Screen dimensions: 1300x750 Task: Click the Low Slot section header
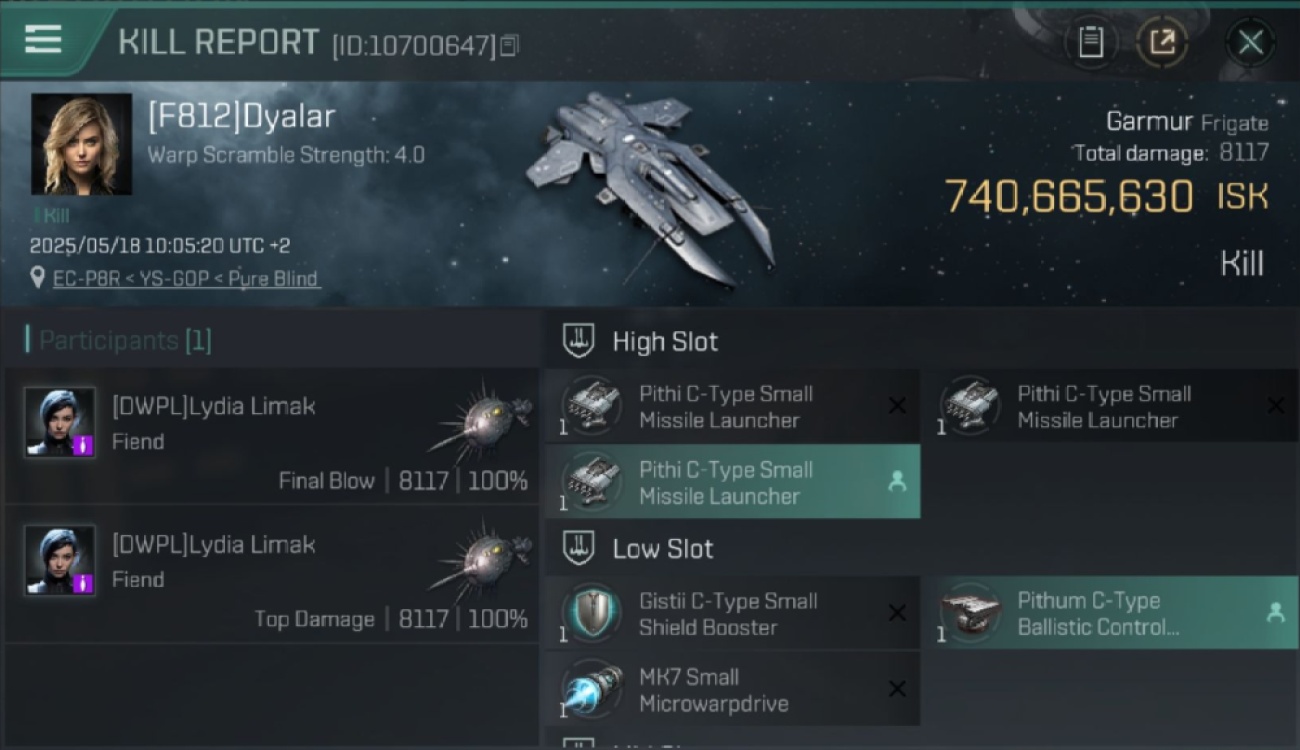pos(663,548)
